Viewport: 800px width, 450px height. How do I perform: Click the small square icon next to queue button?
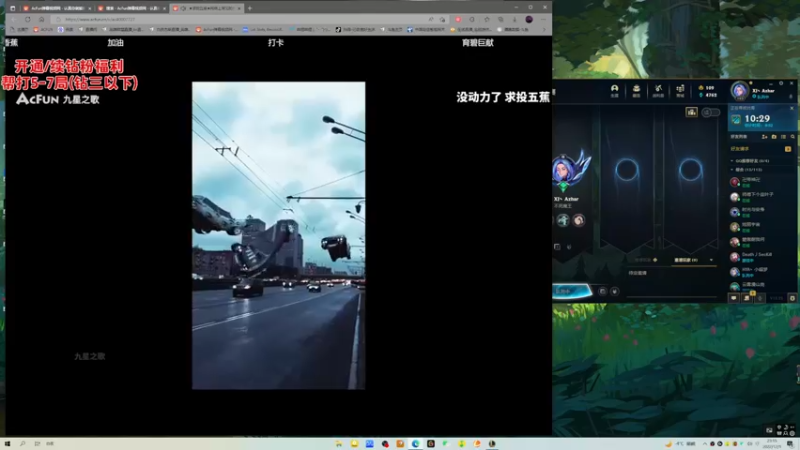click(602, 291)
